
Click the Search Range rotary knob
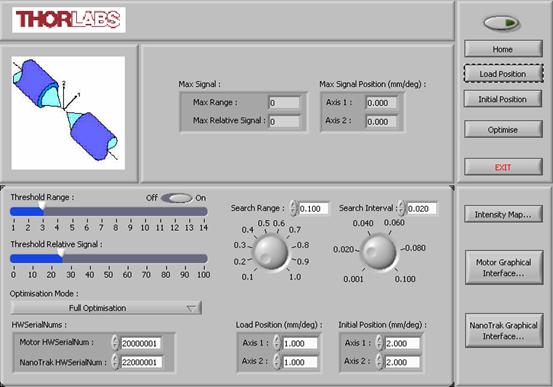(271, 252)
